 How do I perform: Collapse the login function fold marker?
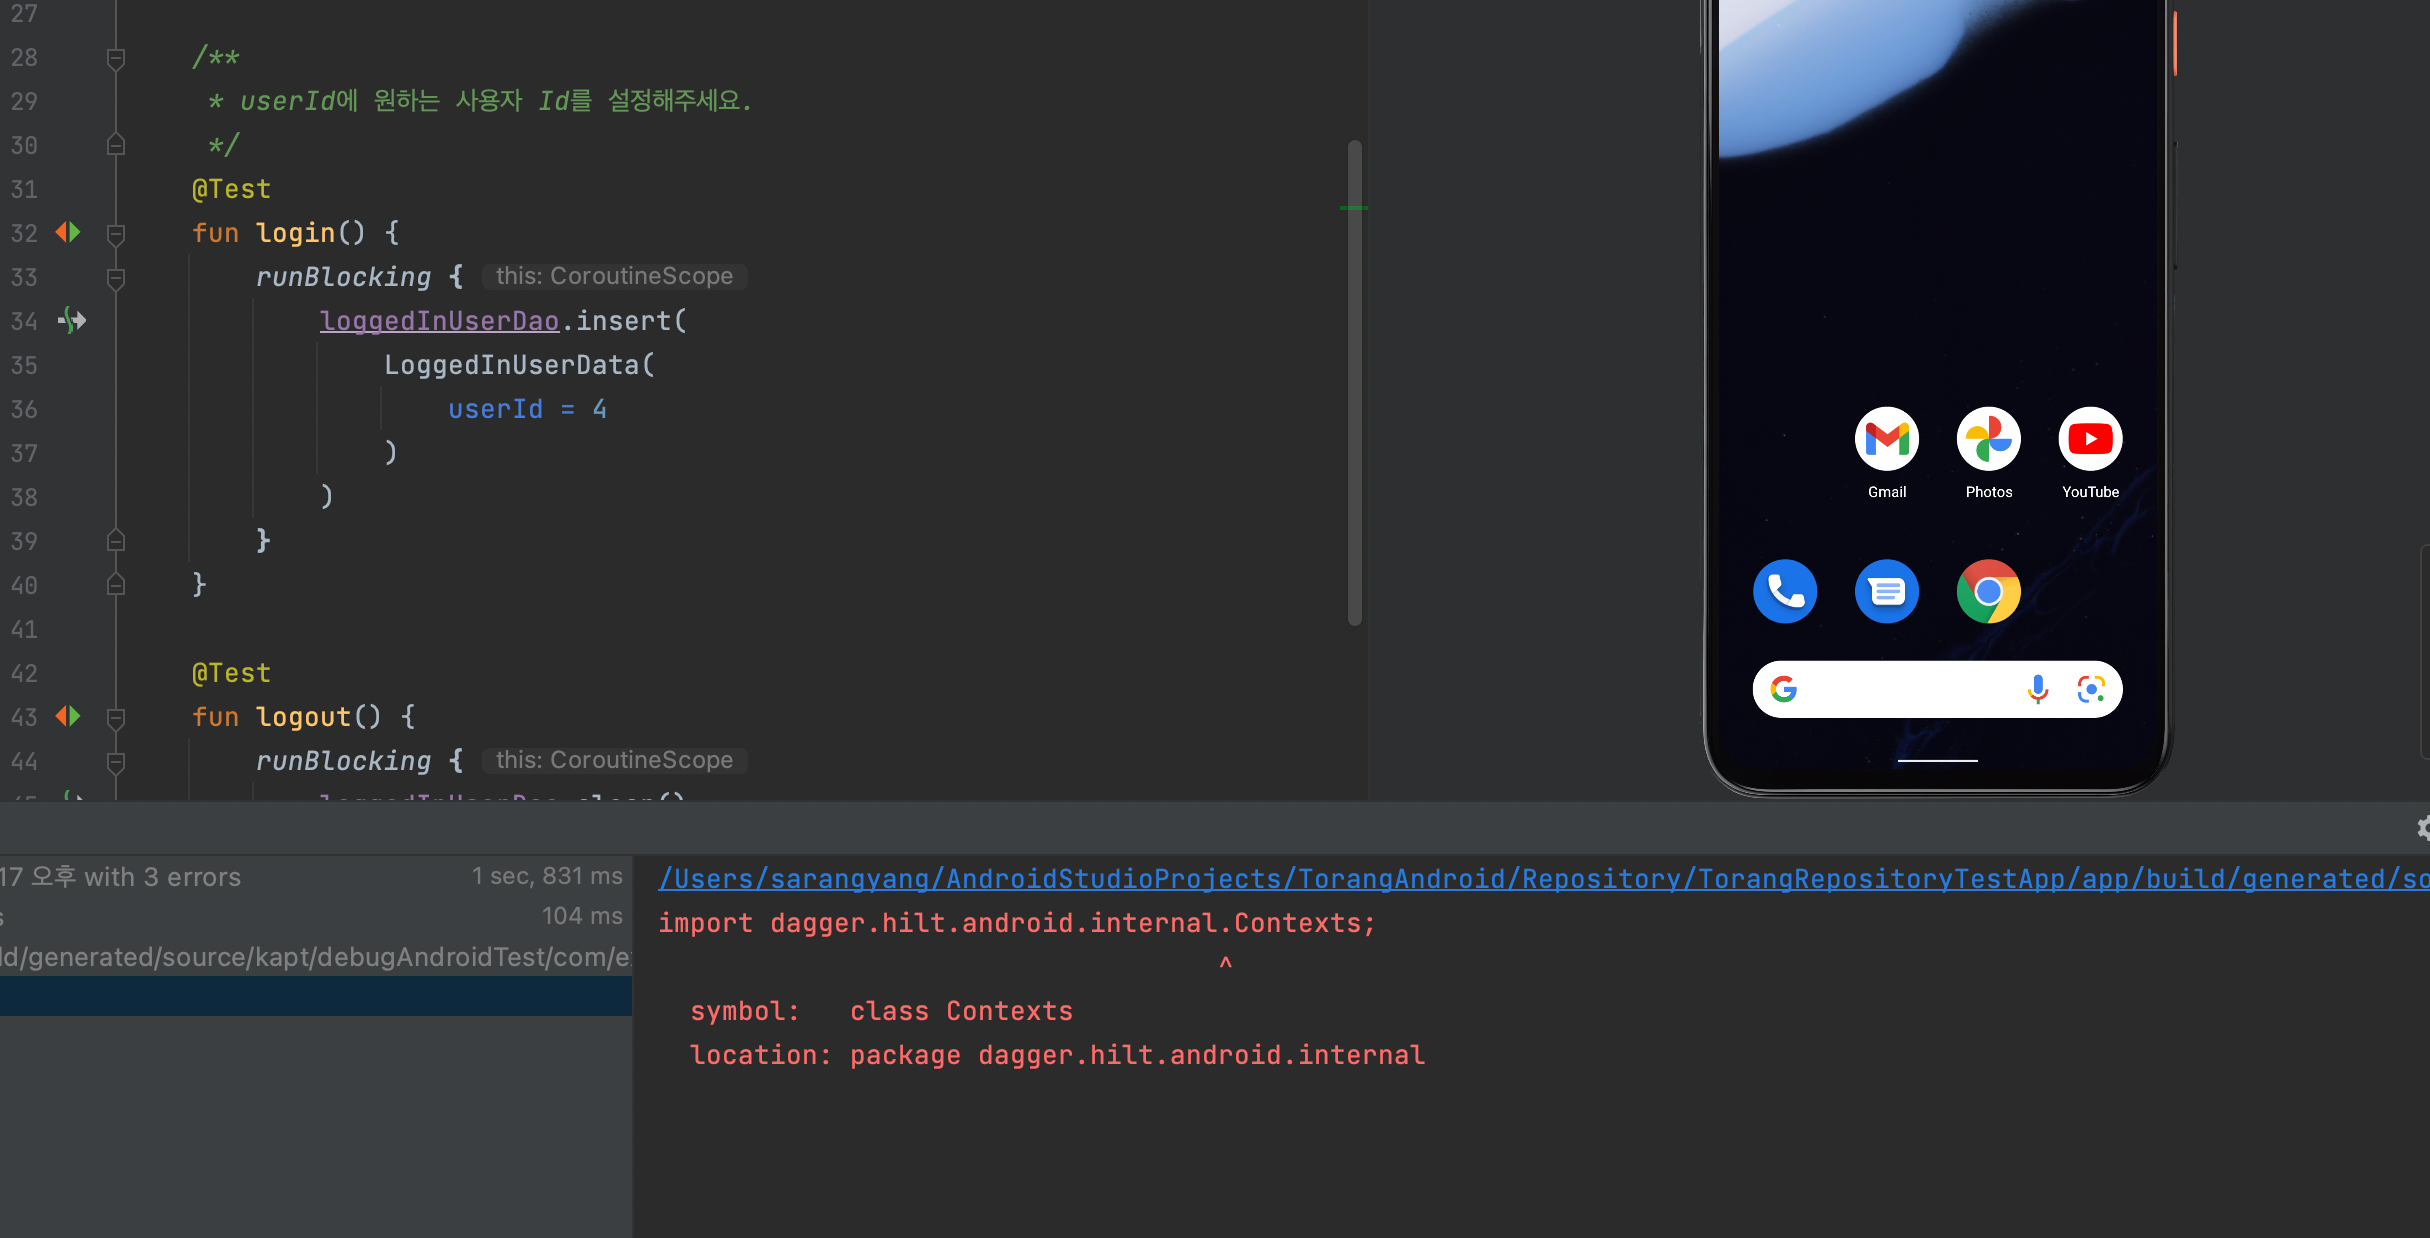click(116, 234)
